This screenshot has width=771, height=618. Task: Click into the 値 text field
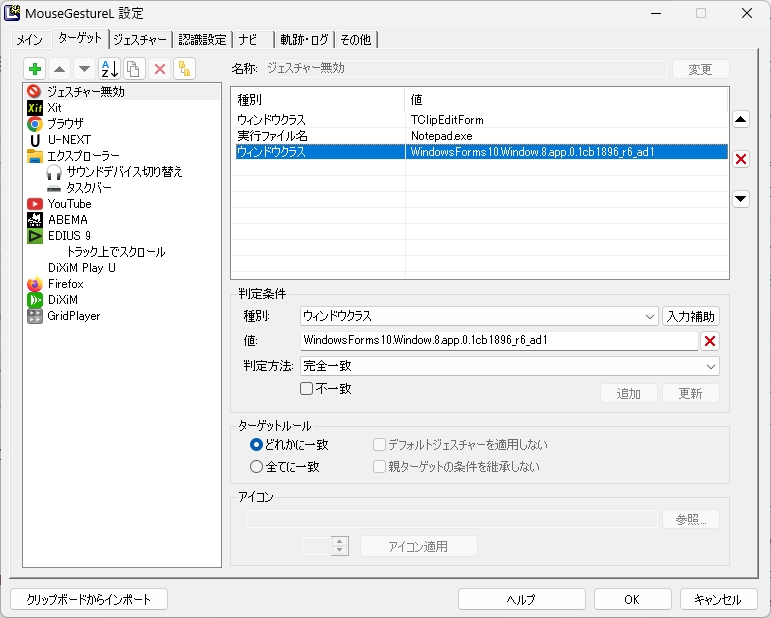coord(498,341)
